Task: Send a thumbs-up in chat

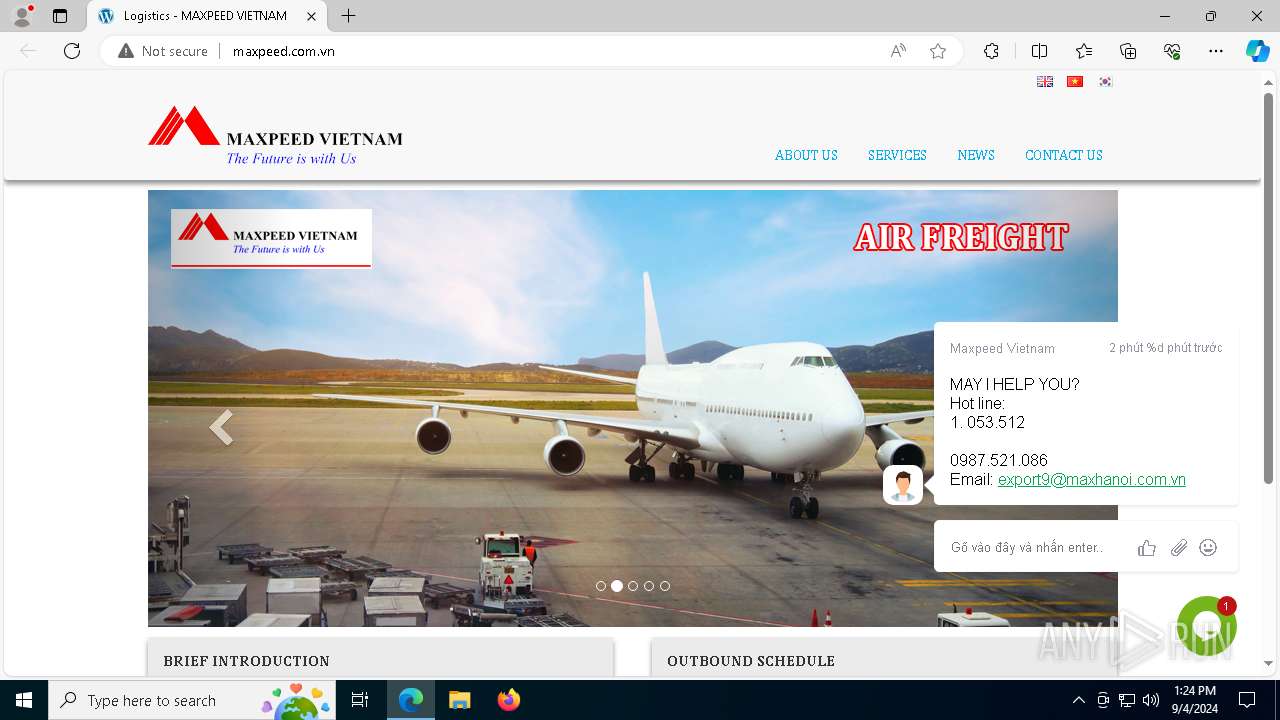Action: tap(1147, 547)
